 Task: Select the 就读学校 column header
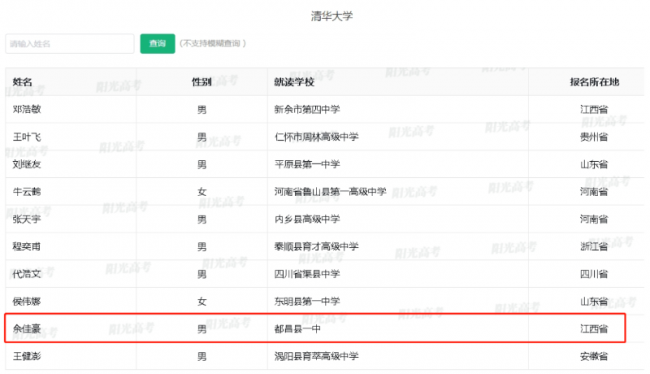[x=294, y=82]
